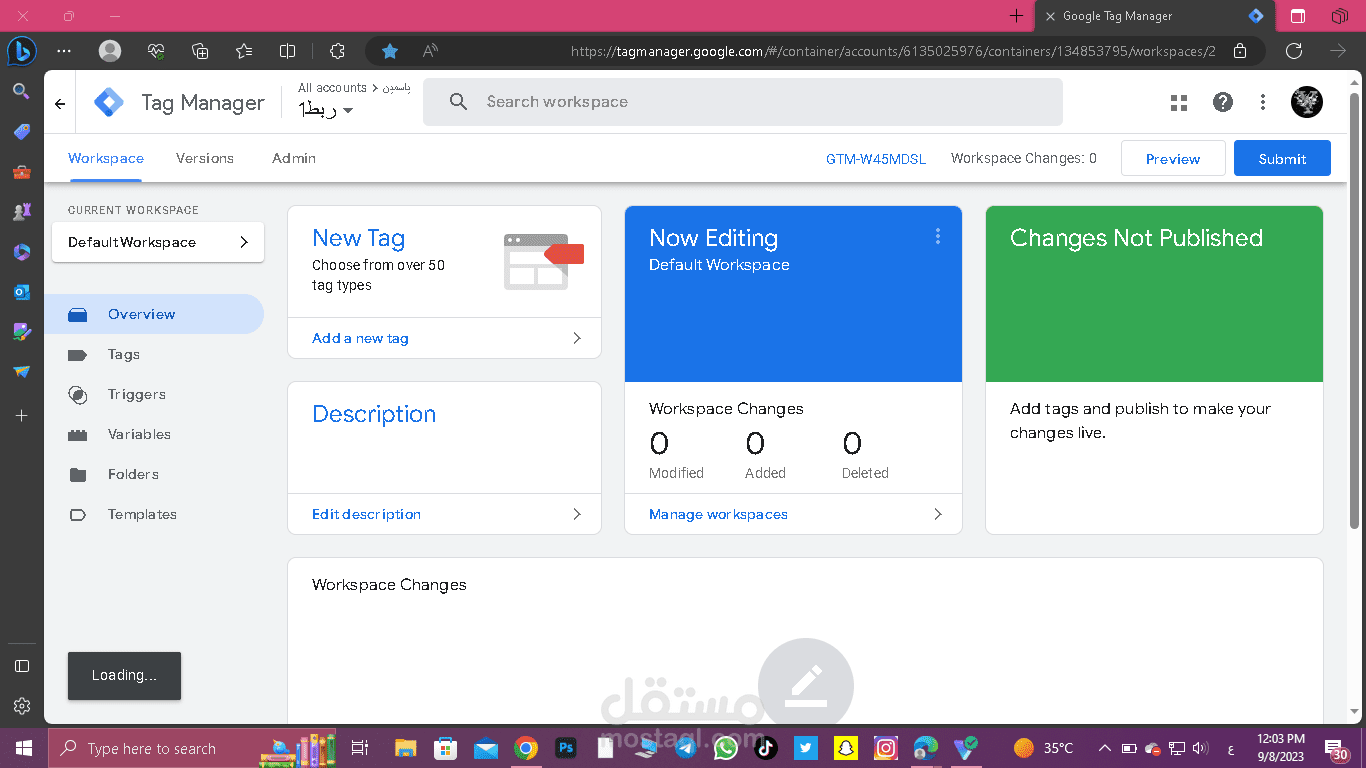The image size is (1366, 768).
Task: Open the GTM-W45MDSL container link
Action: (875, 158)
